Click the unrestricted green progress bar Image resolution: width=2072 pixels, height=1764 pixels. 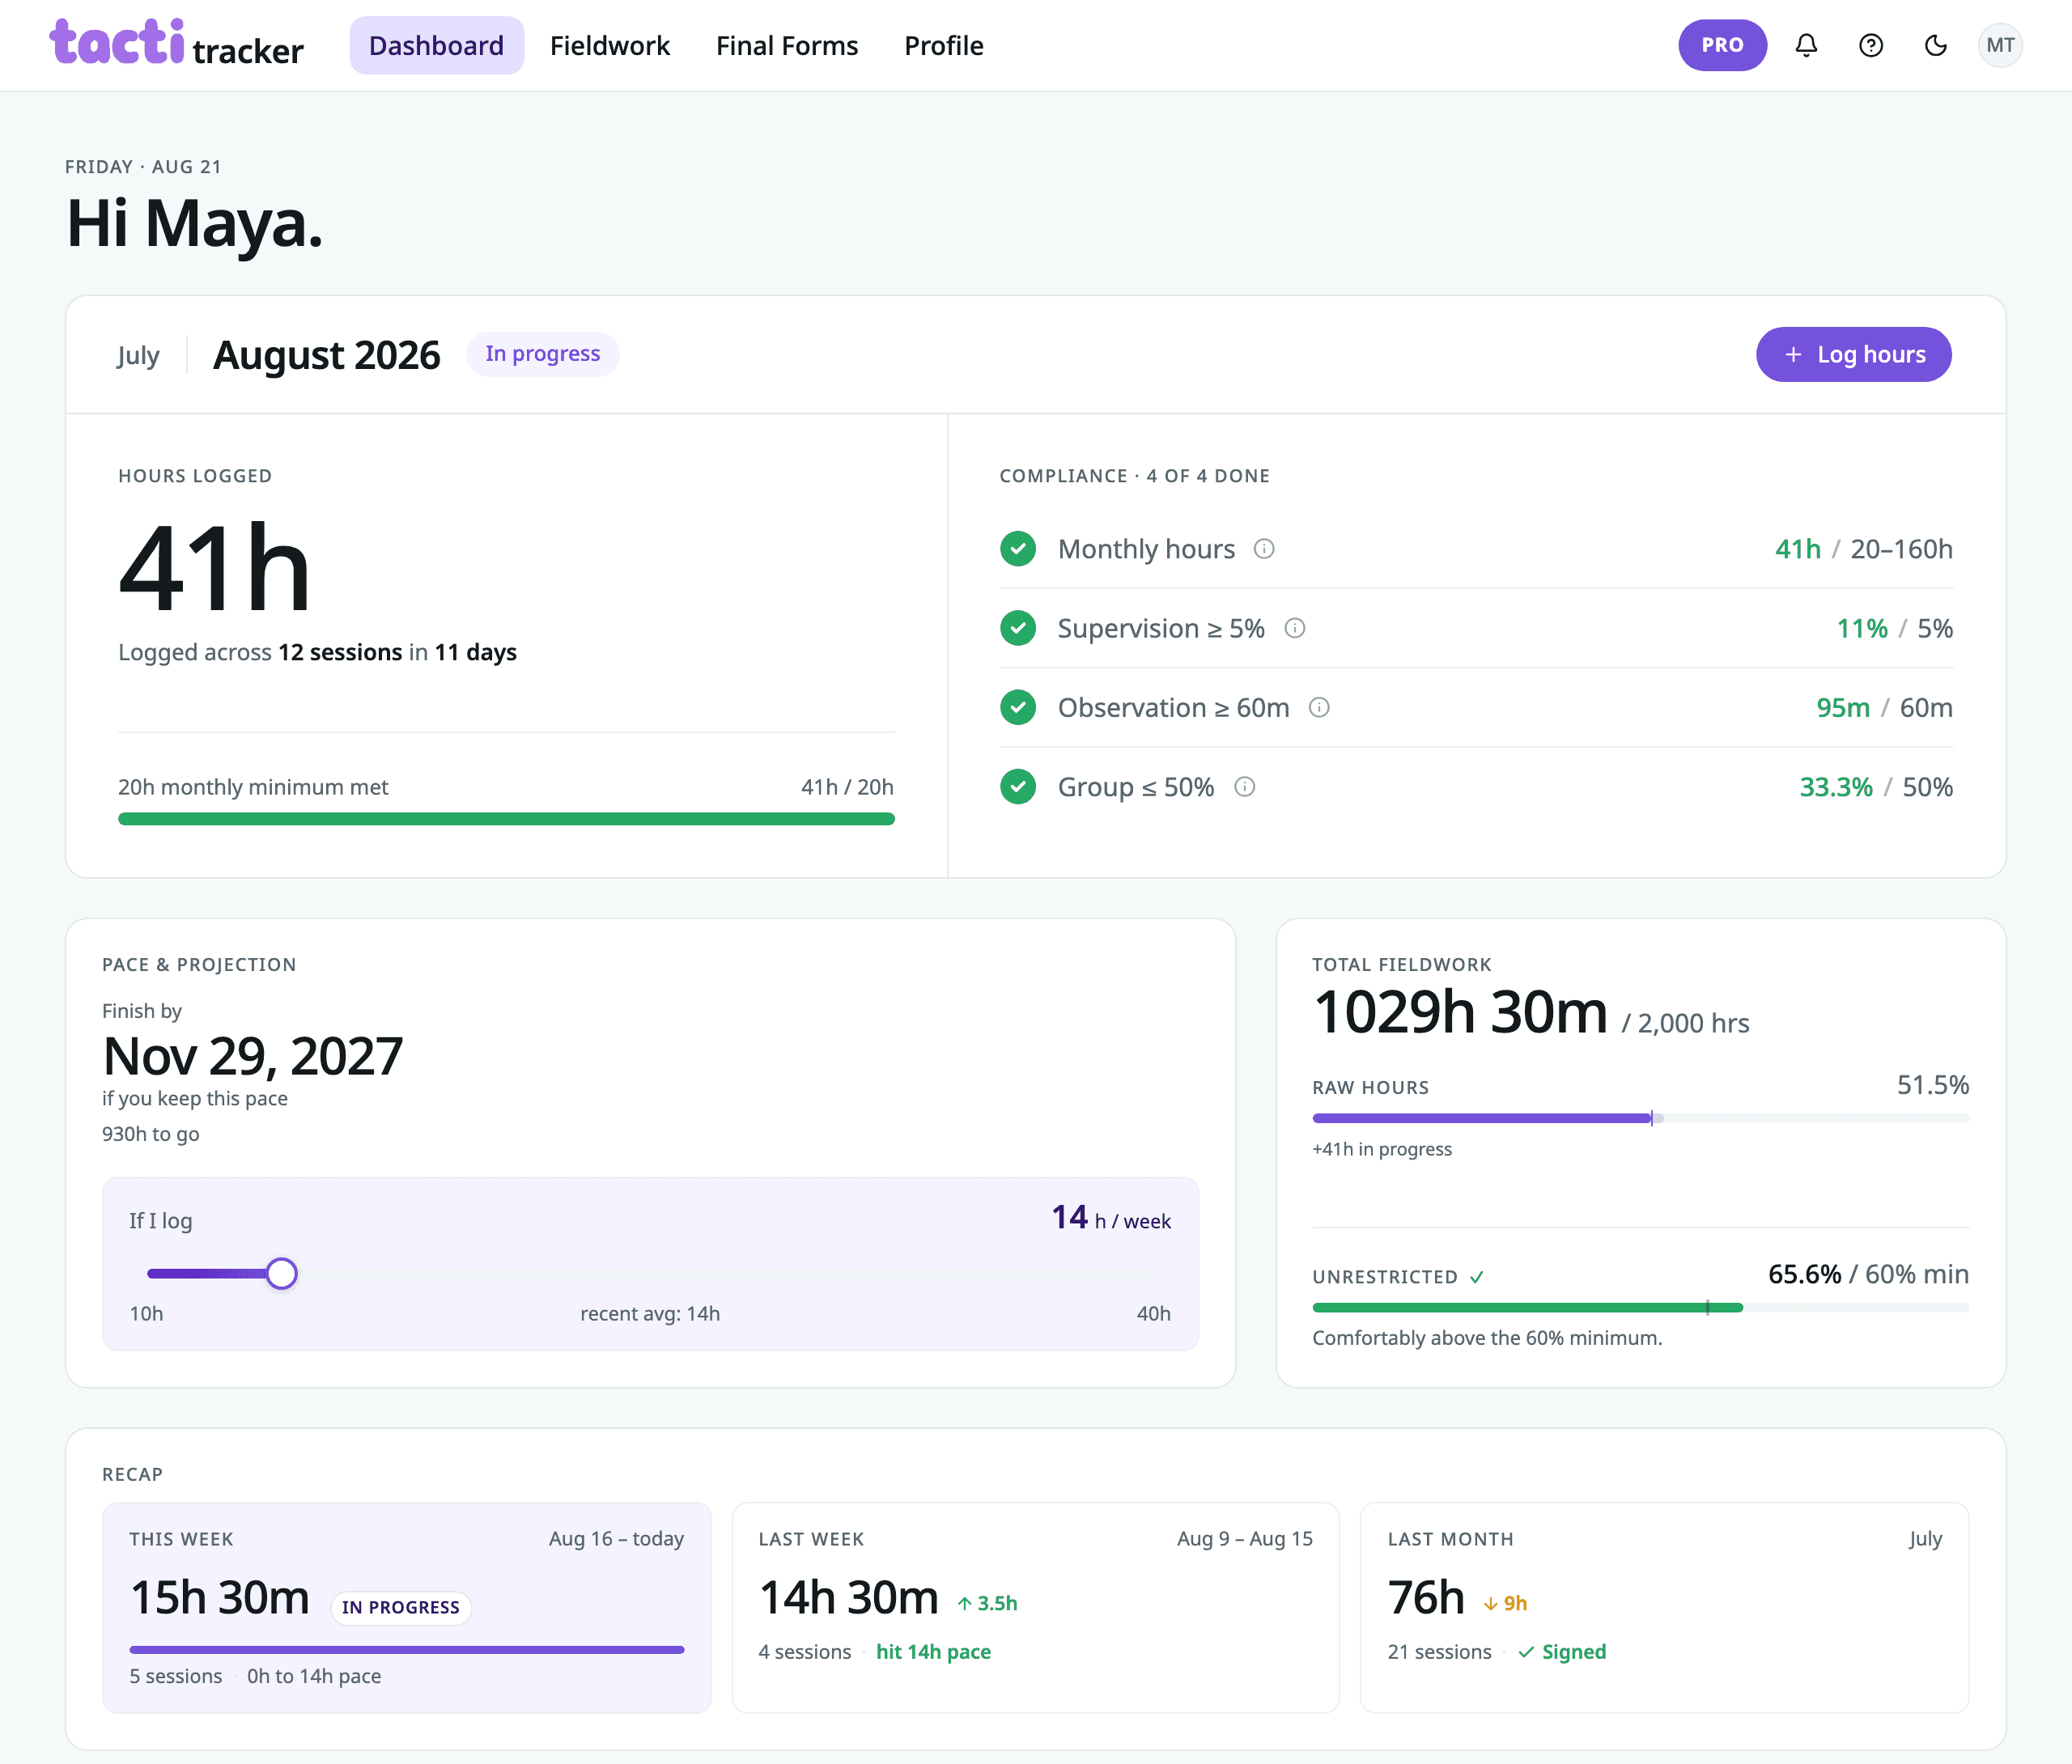(1640, 1307)
